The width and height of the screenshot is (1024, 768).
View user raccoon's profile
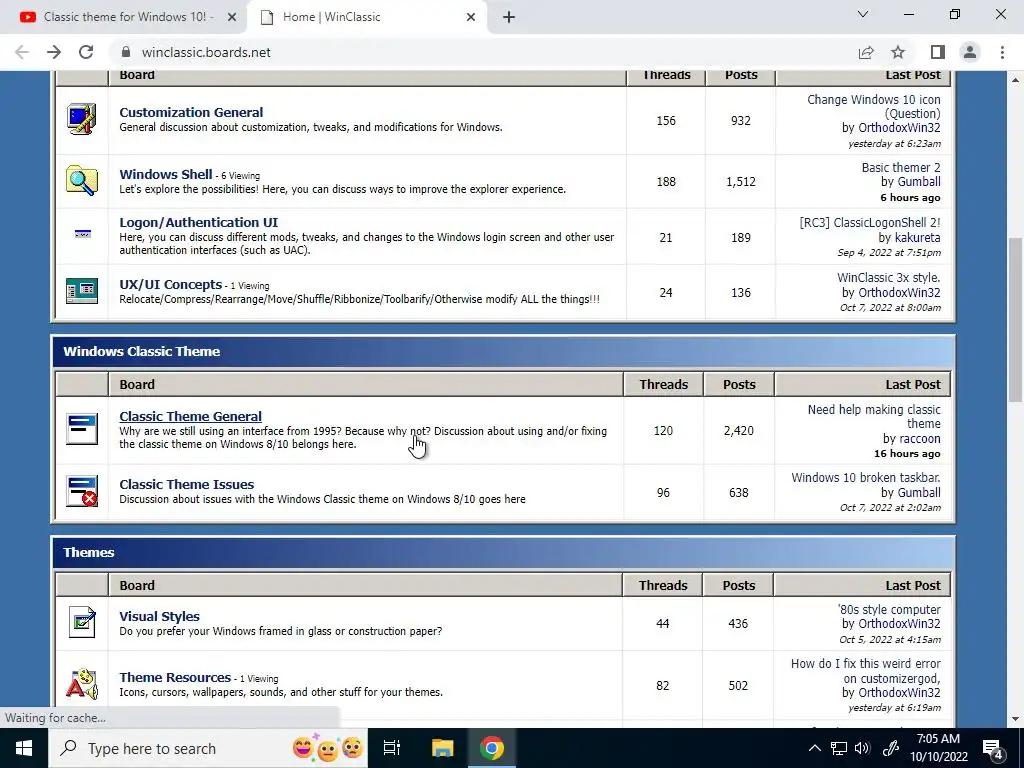click(x=920, y=438)
